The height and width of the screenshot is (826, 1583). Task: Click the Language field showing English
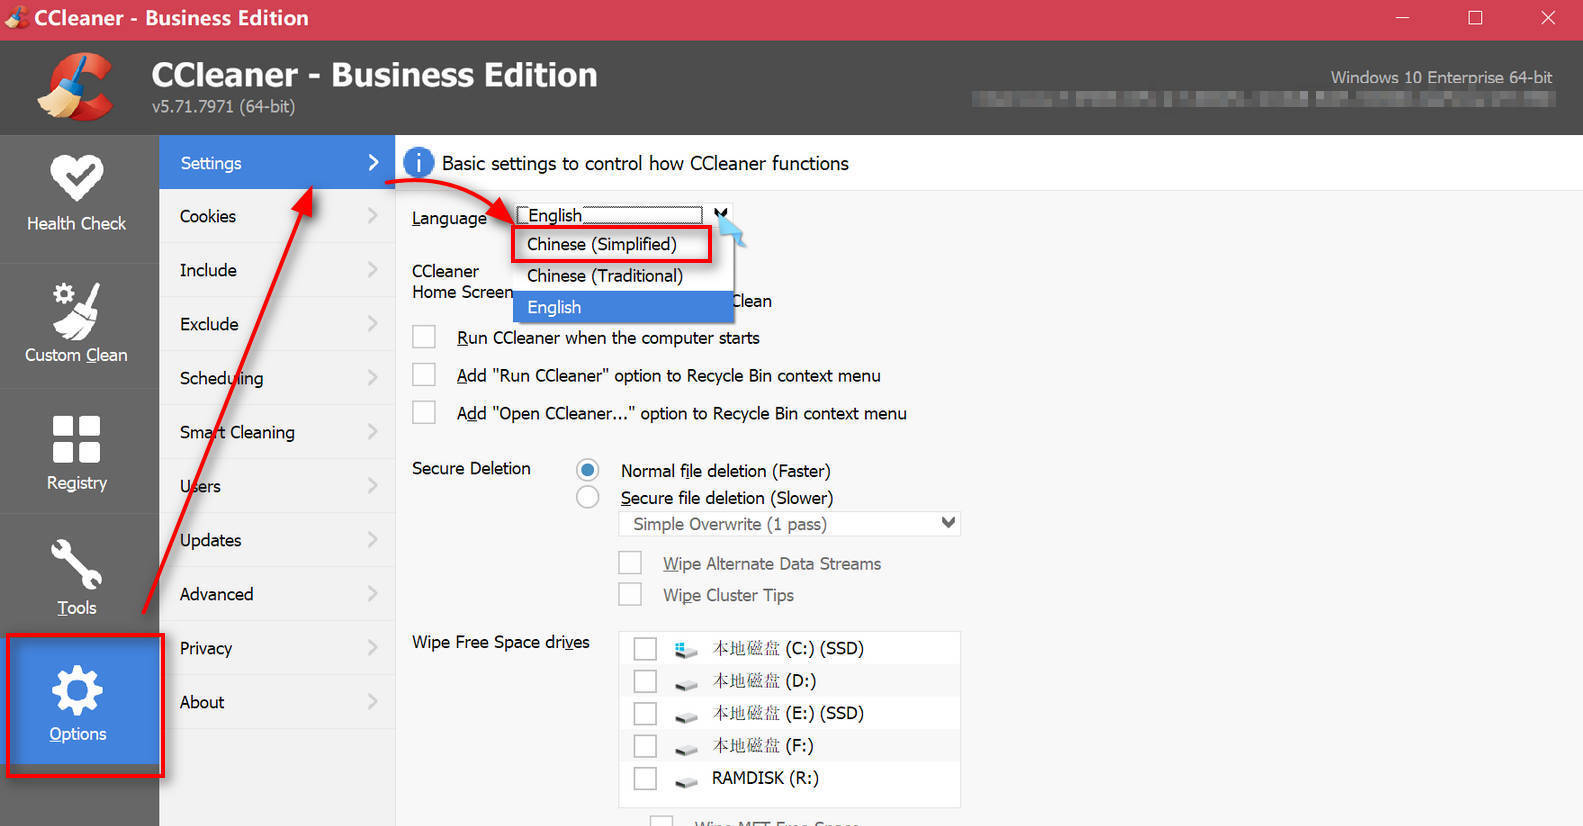click(x=610, y=215)
